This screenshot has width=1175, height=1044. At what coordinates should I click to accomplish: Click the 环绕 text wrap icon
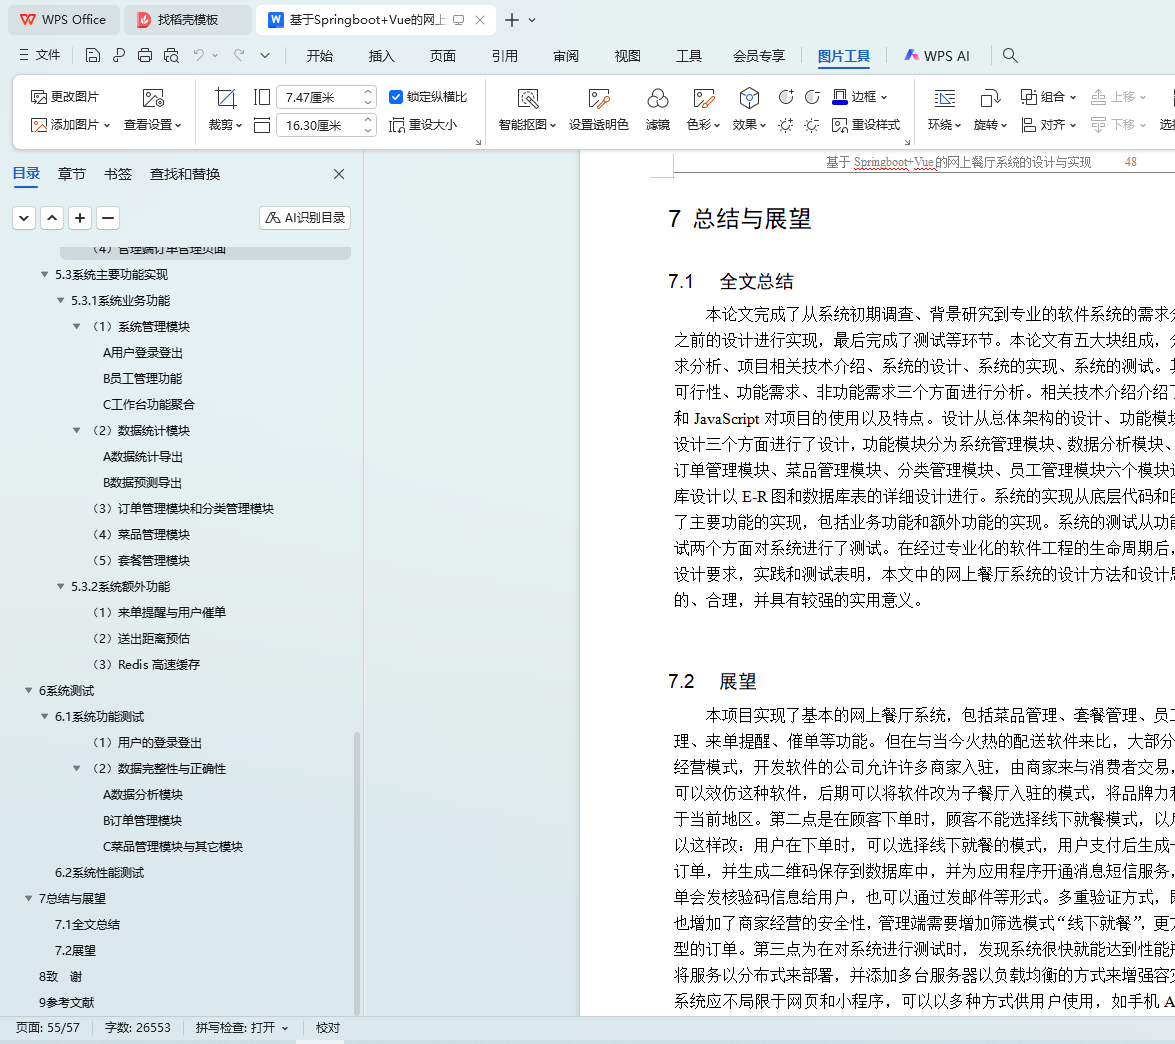pos(944,98)
